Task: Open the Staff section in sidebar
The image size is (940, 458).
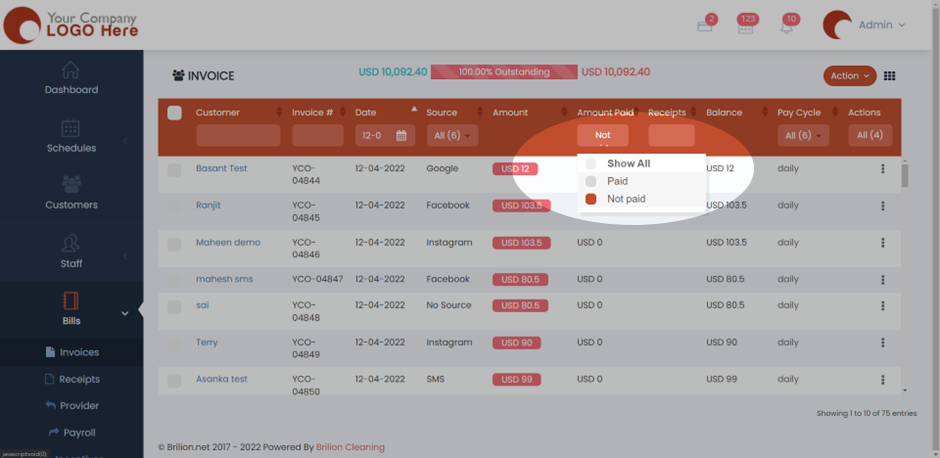Action: 71,252
